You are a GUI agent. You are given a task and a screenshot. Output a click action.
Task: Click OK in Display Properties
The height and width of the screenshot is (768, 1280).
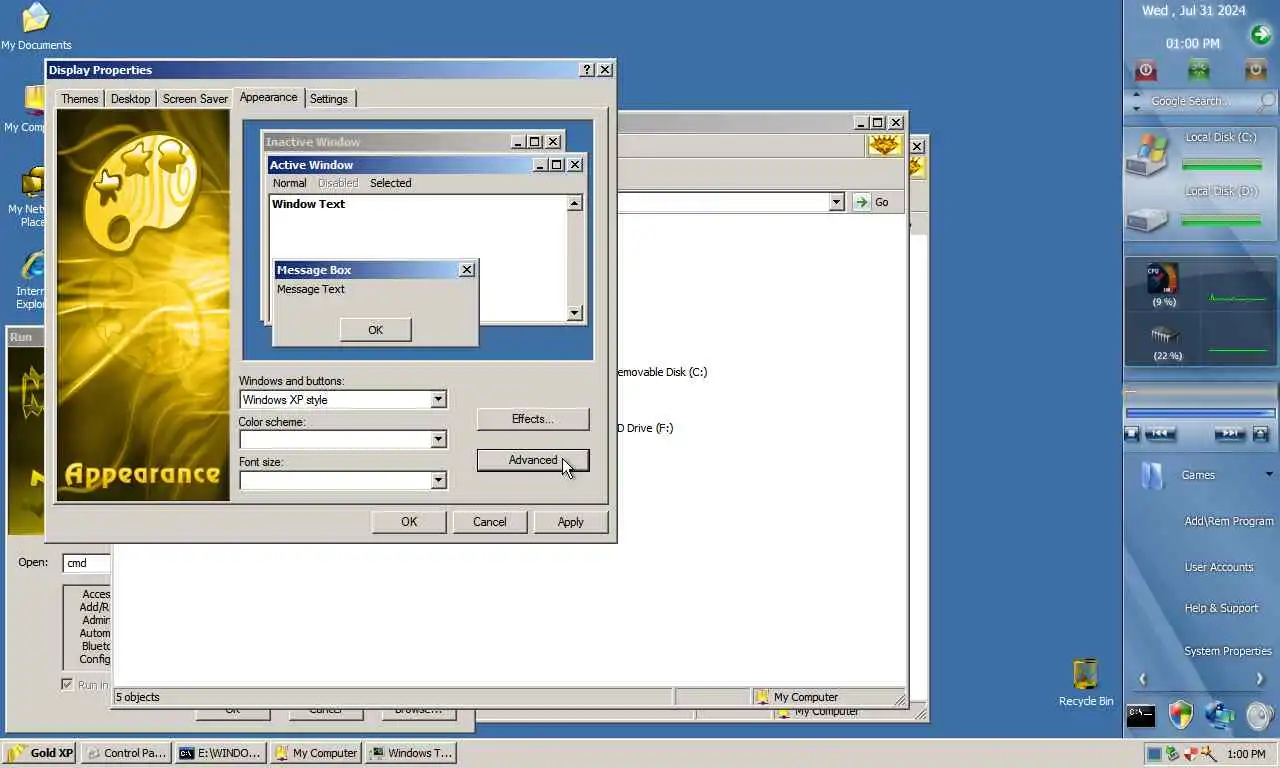(409, 522)
